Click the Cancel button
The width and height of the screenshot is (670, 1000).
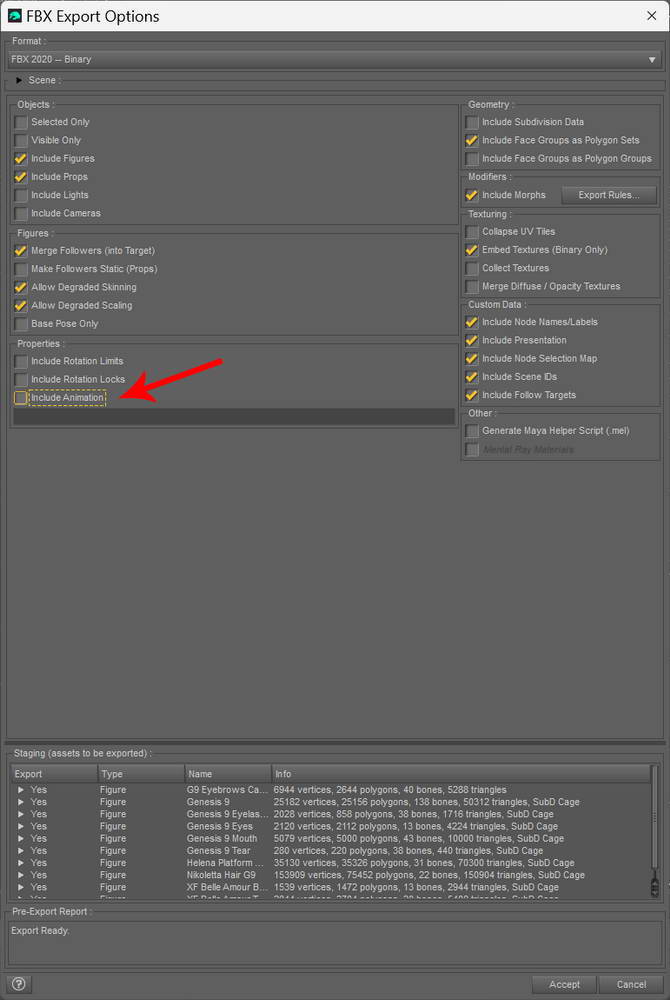click(x=631, y=984)
